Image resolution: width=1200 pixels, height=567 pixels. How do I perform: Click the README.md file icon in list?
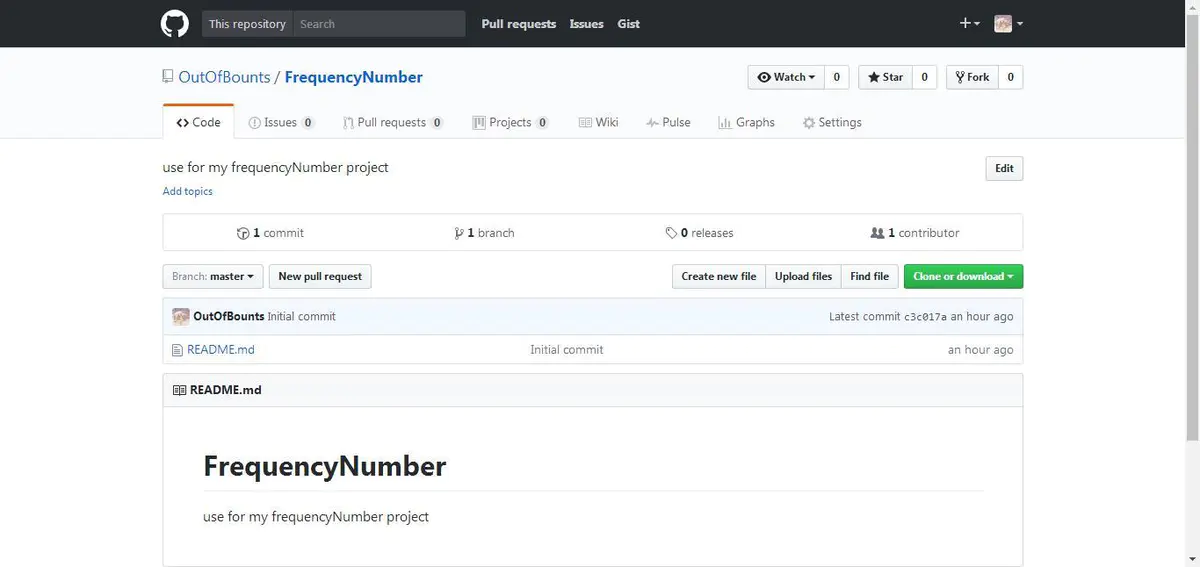pyautogui.click(x=178, y=350)
